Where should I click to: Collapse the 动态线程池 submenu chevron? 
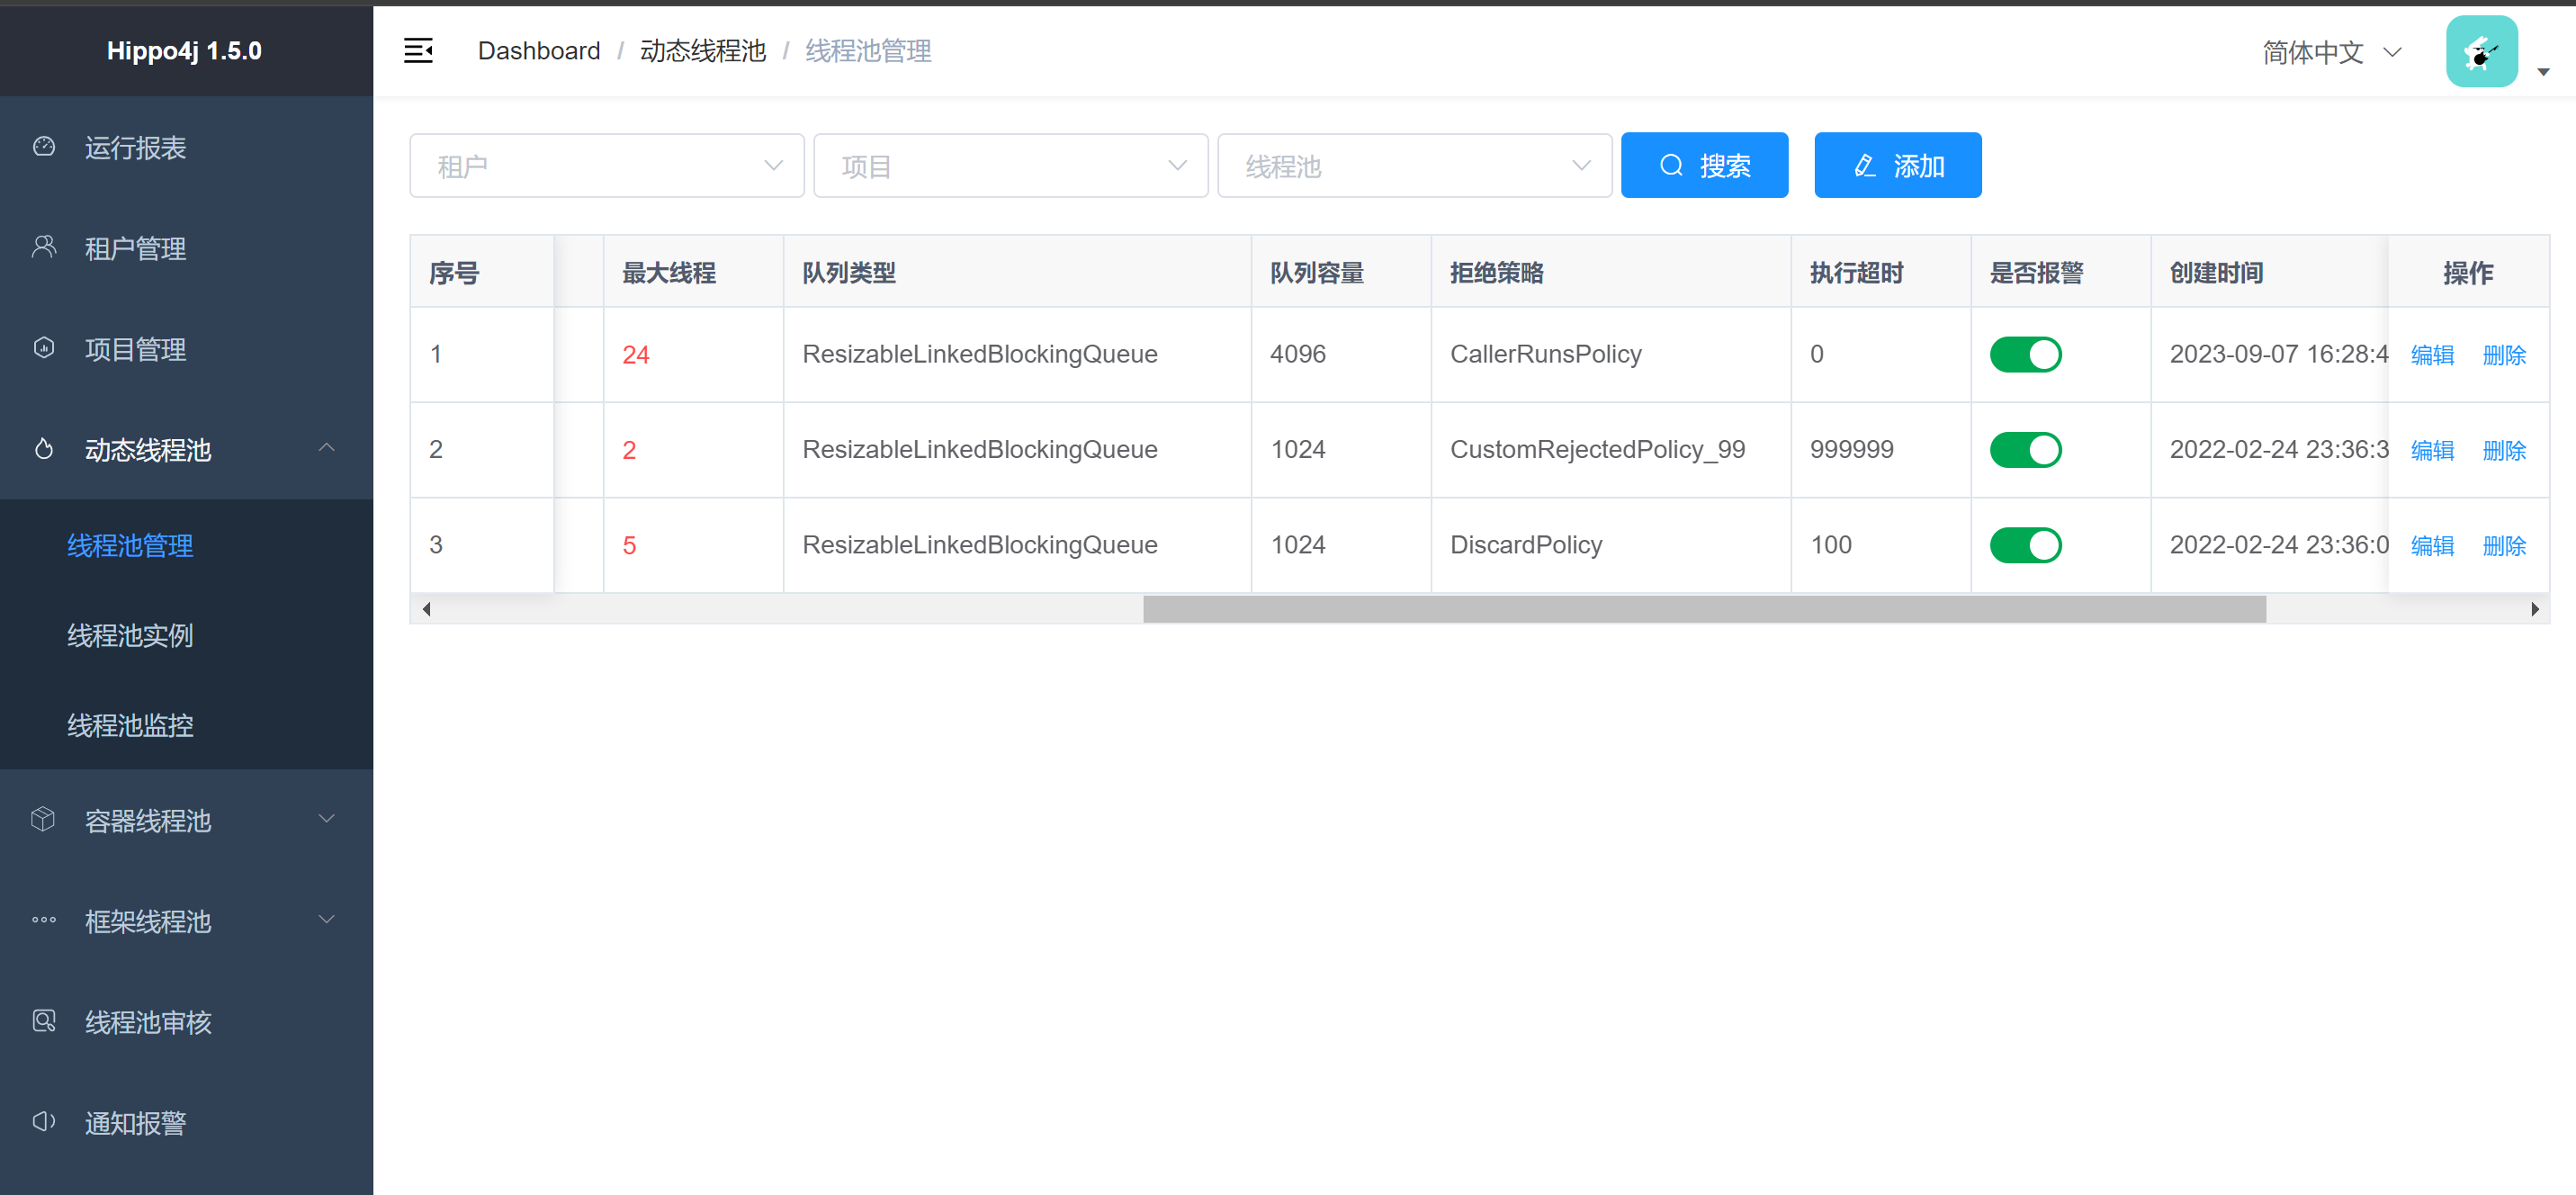click(327, 448)
